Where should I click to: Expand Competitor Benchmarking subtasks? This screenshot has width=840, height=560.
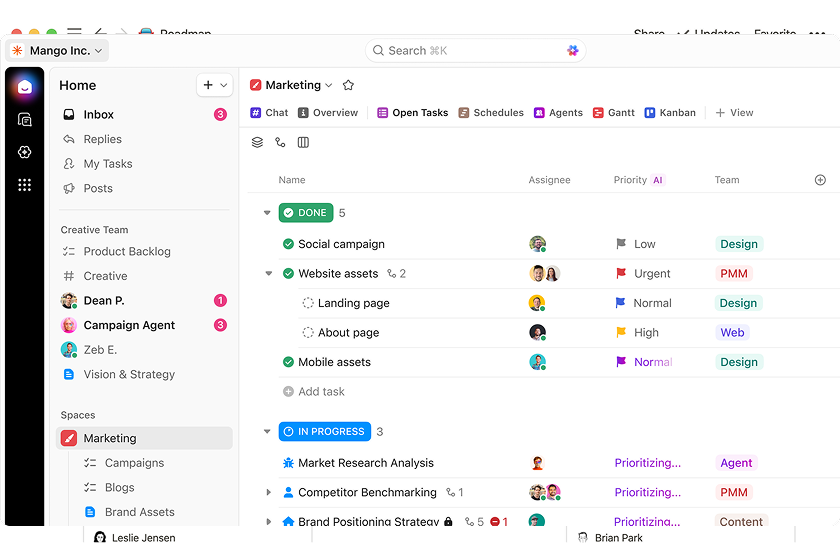coord(269,492)
